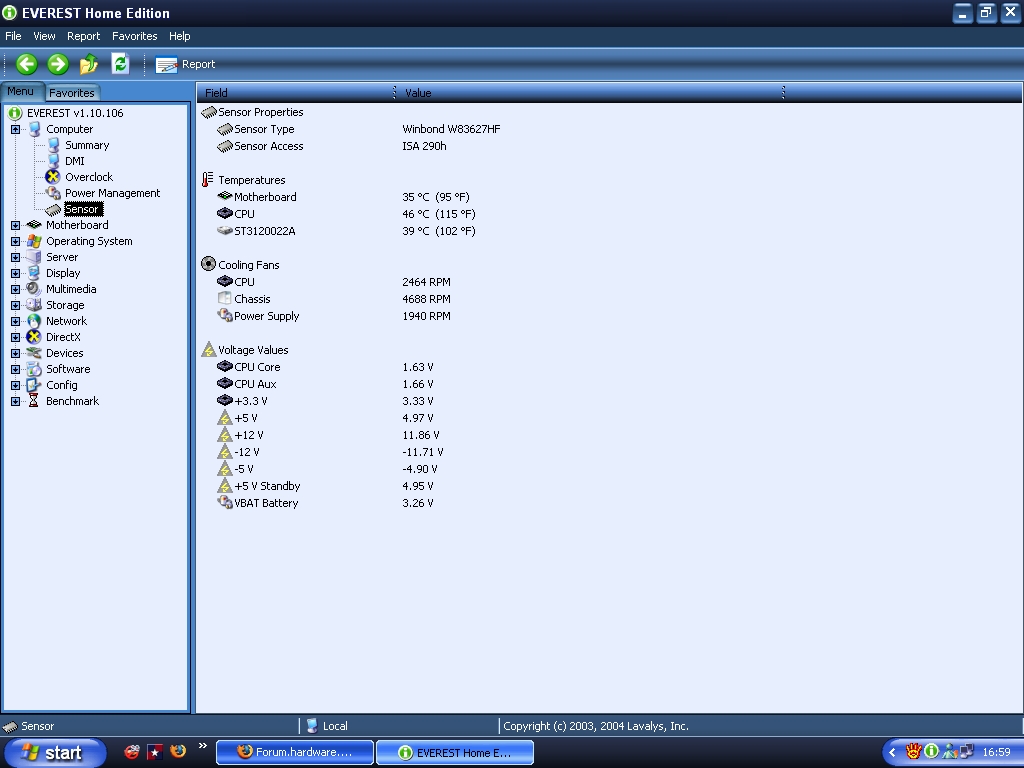Switch to Forum.hardware taskbar window
The height and width of the screenshot is (768, 1024).
tap(295, 752)
